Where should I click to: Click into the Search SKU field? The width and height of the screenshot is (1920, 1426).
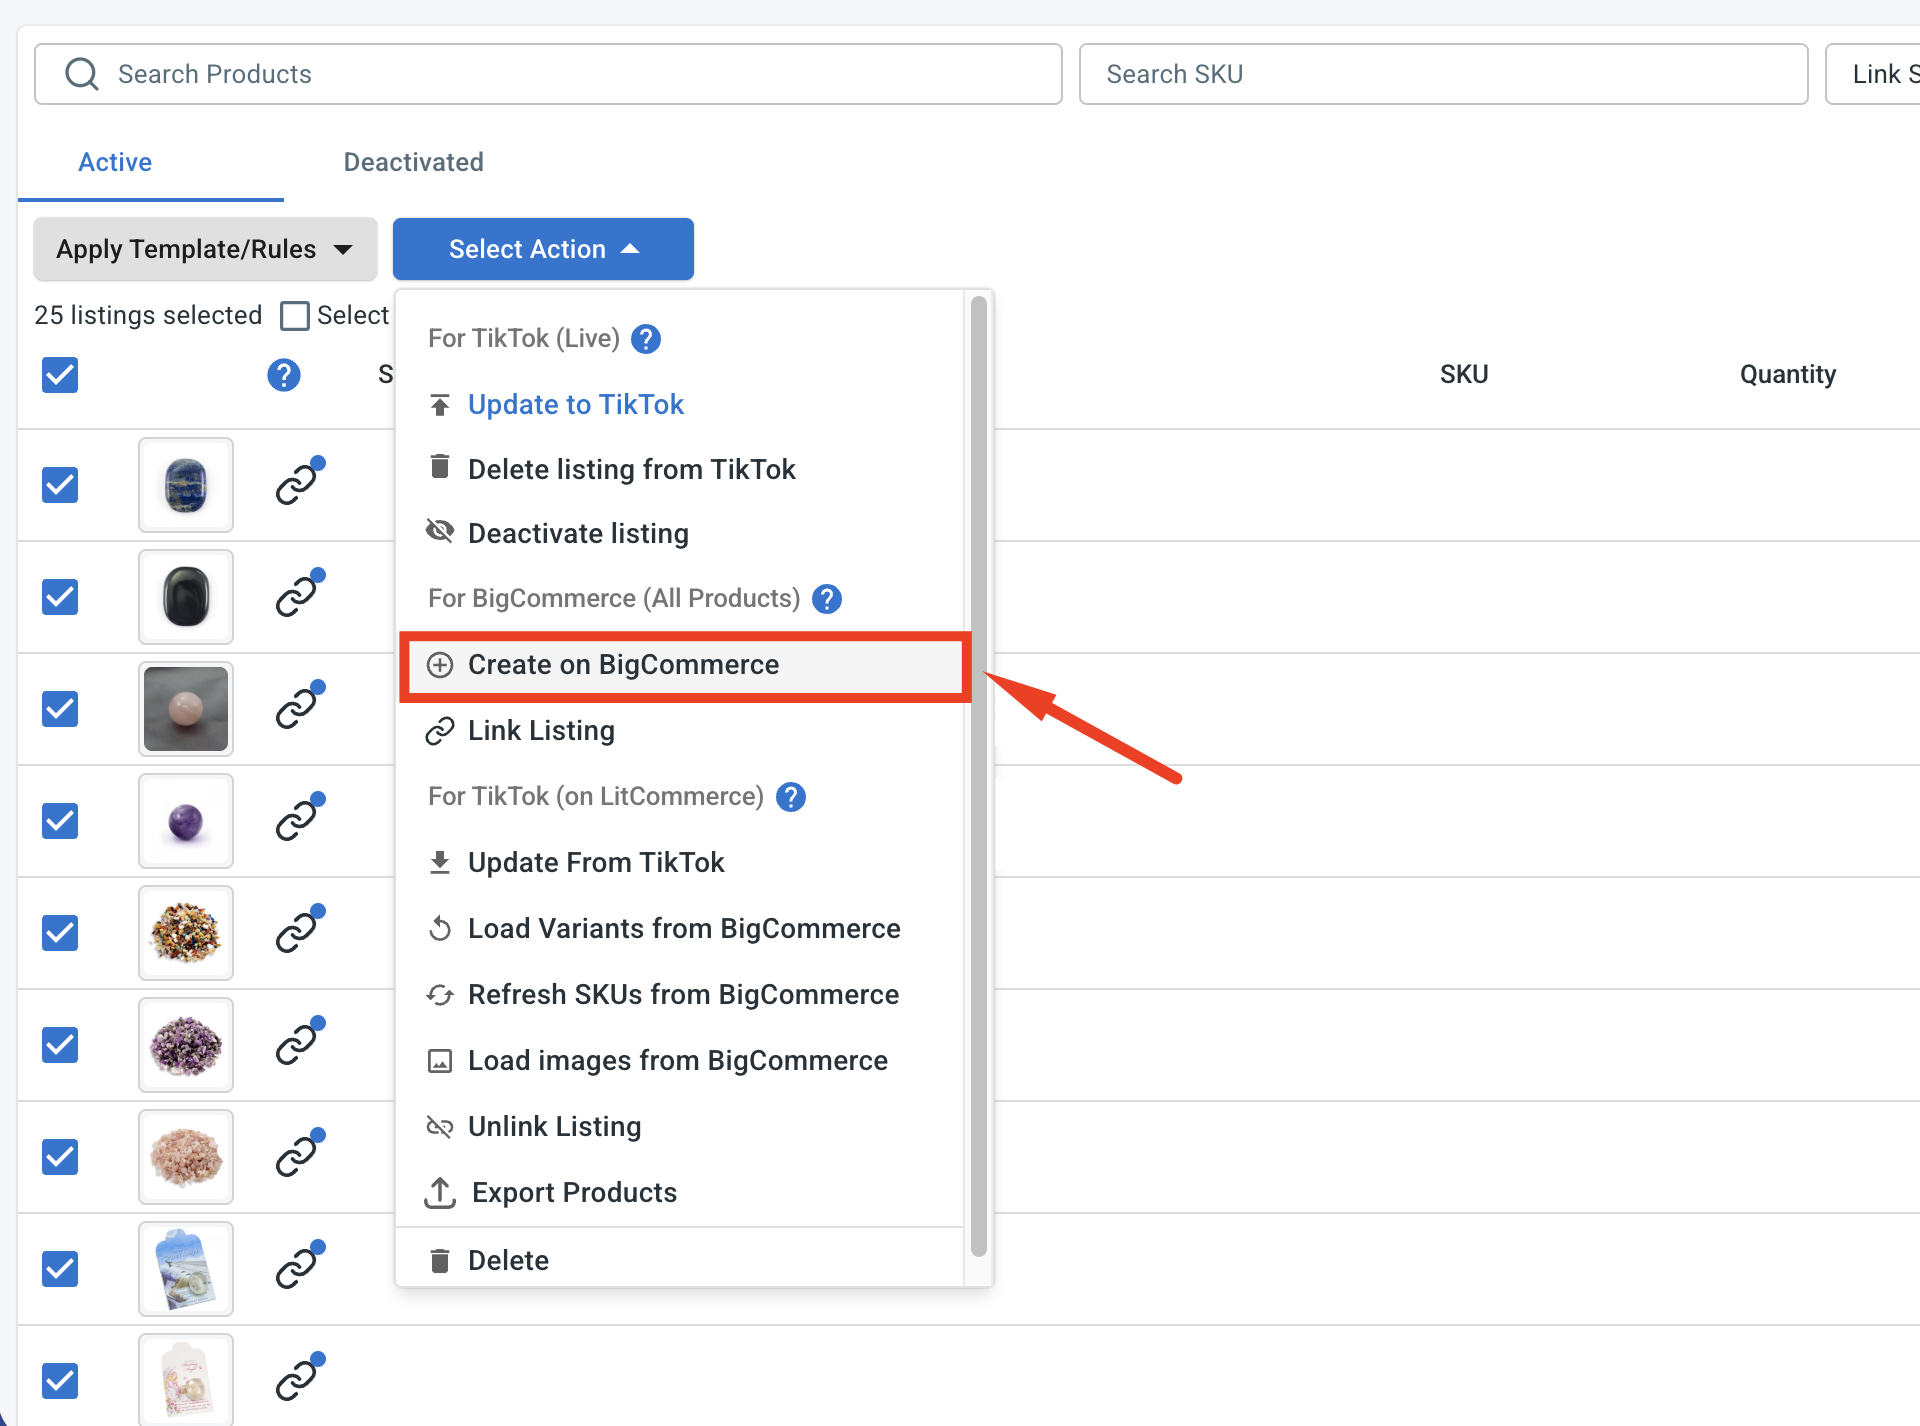pyautogui.click(x=1443, y=74)
